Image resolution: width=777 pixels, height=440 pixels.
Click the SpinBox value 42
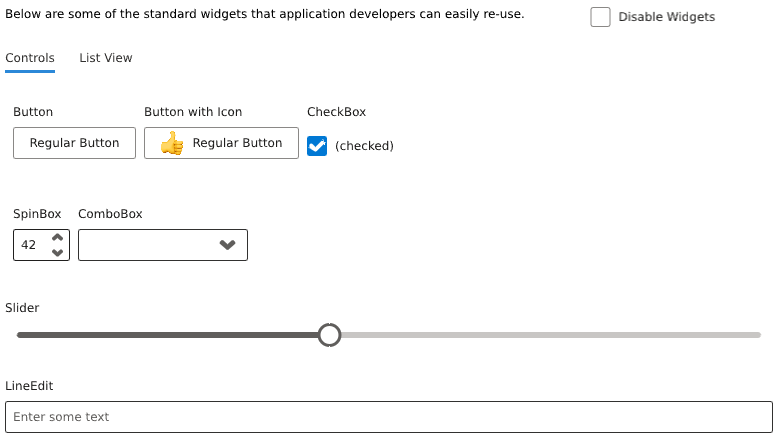29,245
